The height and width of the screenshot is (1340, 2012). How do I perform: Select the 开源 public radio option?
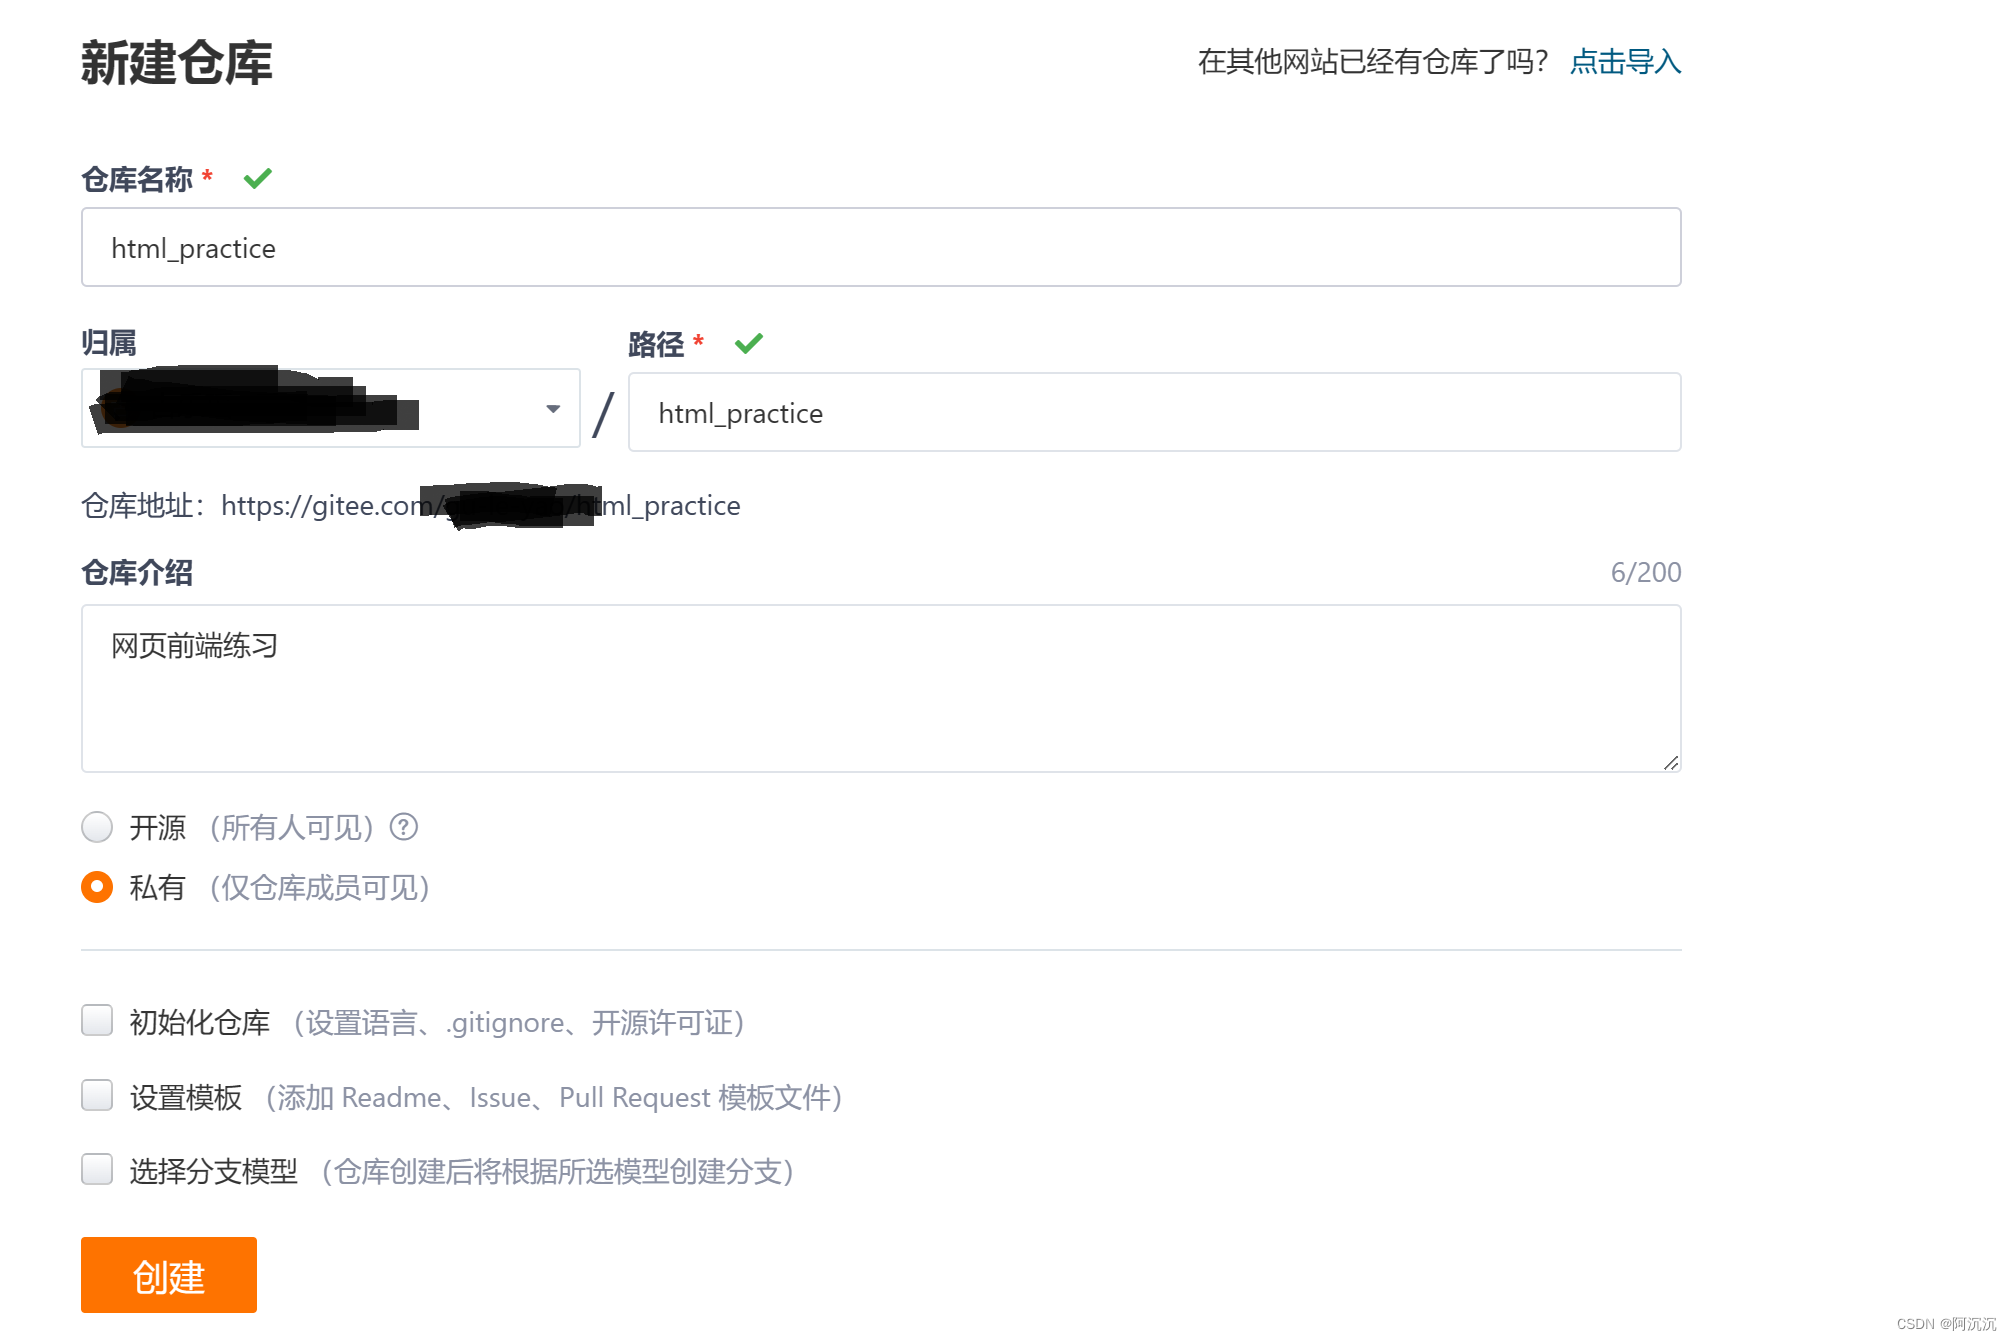[x=97, y=827]
